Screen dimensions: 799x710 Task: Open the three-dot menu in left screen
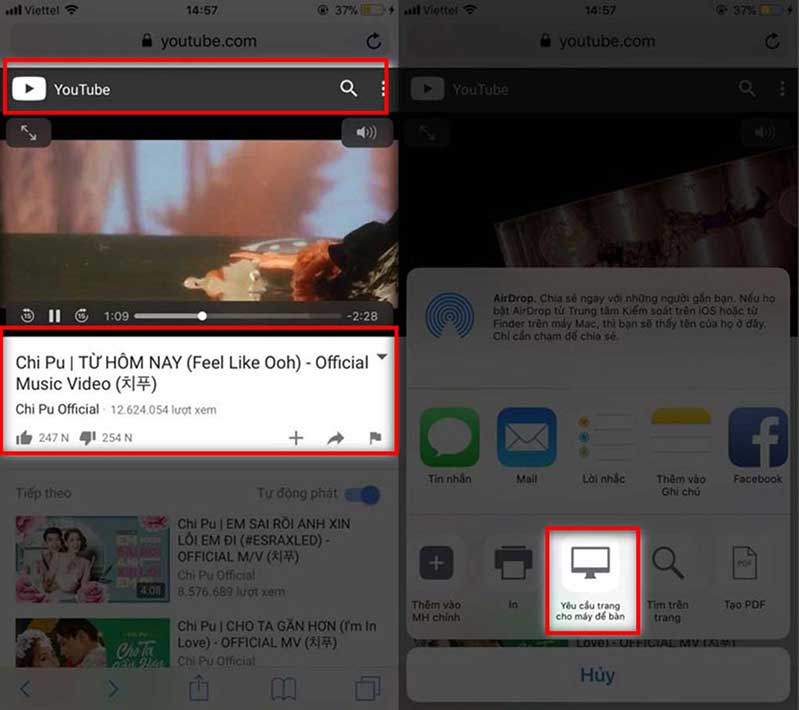point(383,89)
